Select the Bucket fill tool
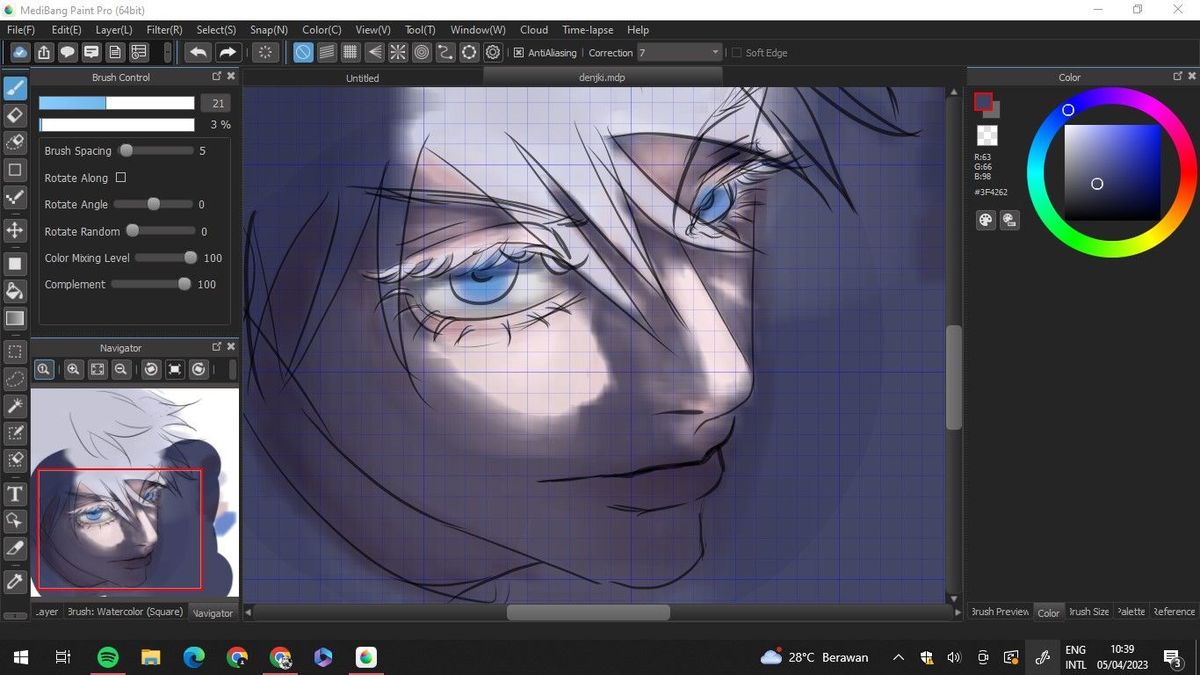 15,291
